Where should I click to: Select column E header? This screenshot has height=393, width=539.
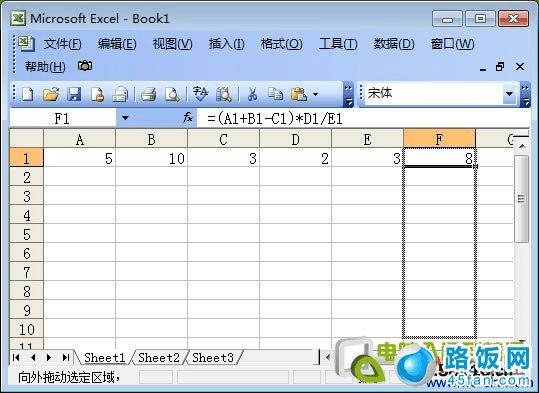coord(367,139)
